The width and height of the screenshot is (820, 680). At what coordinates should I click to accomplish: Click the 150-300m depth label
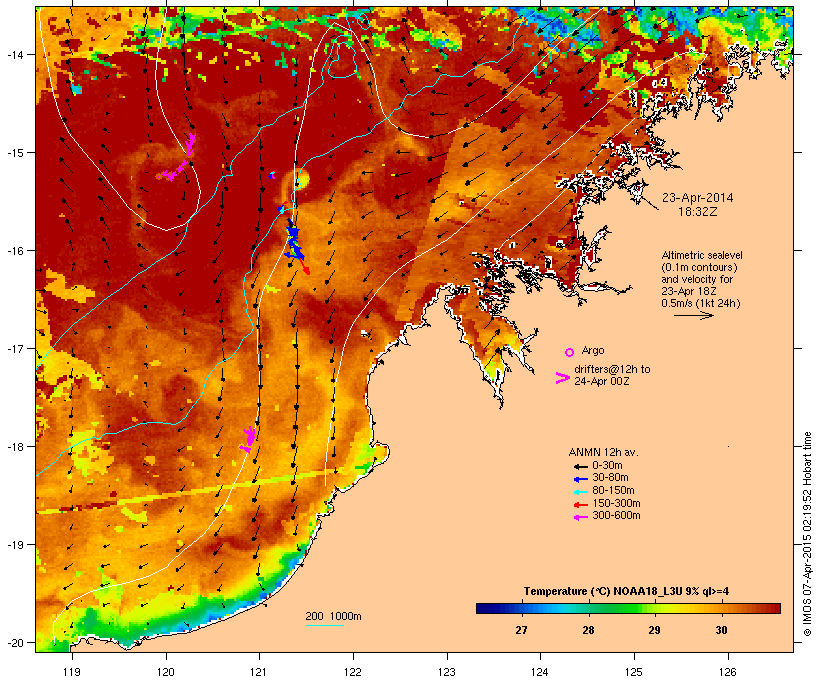616,503
